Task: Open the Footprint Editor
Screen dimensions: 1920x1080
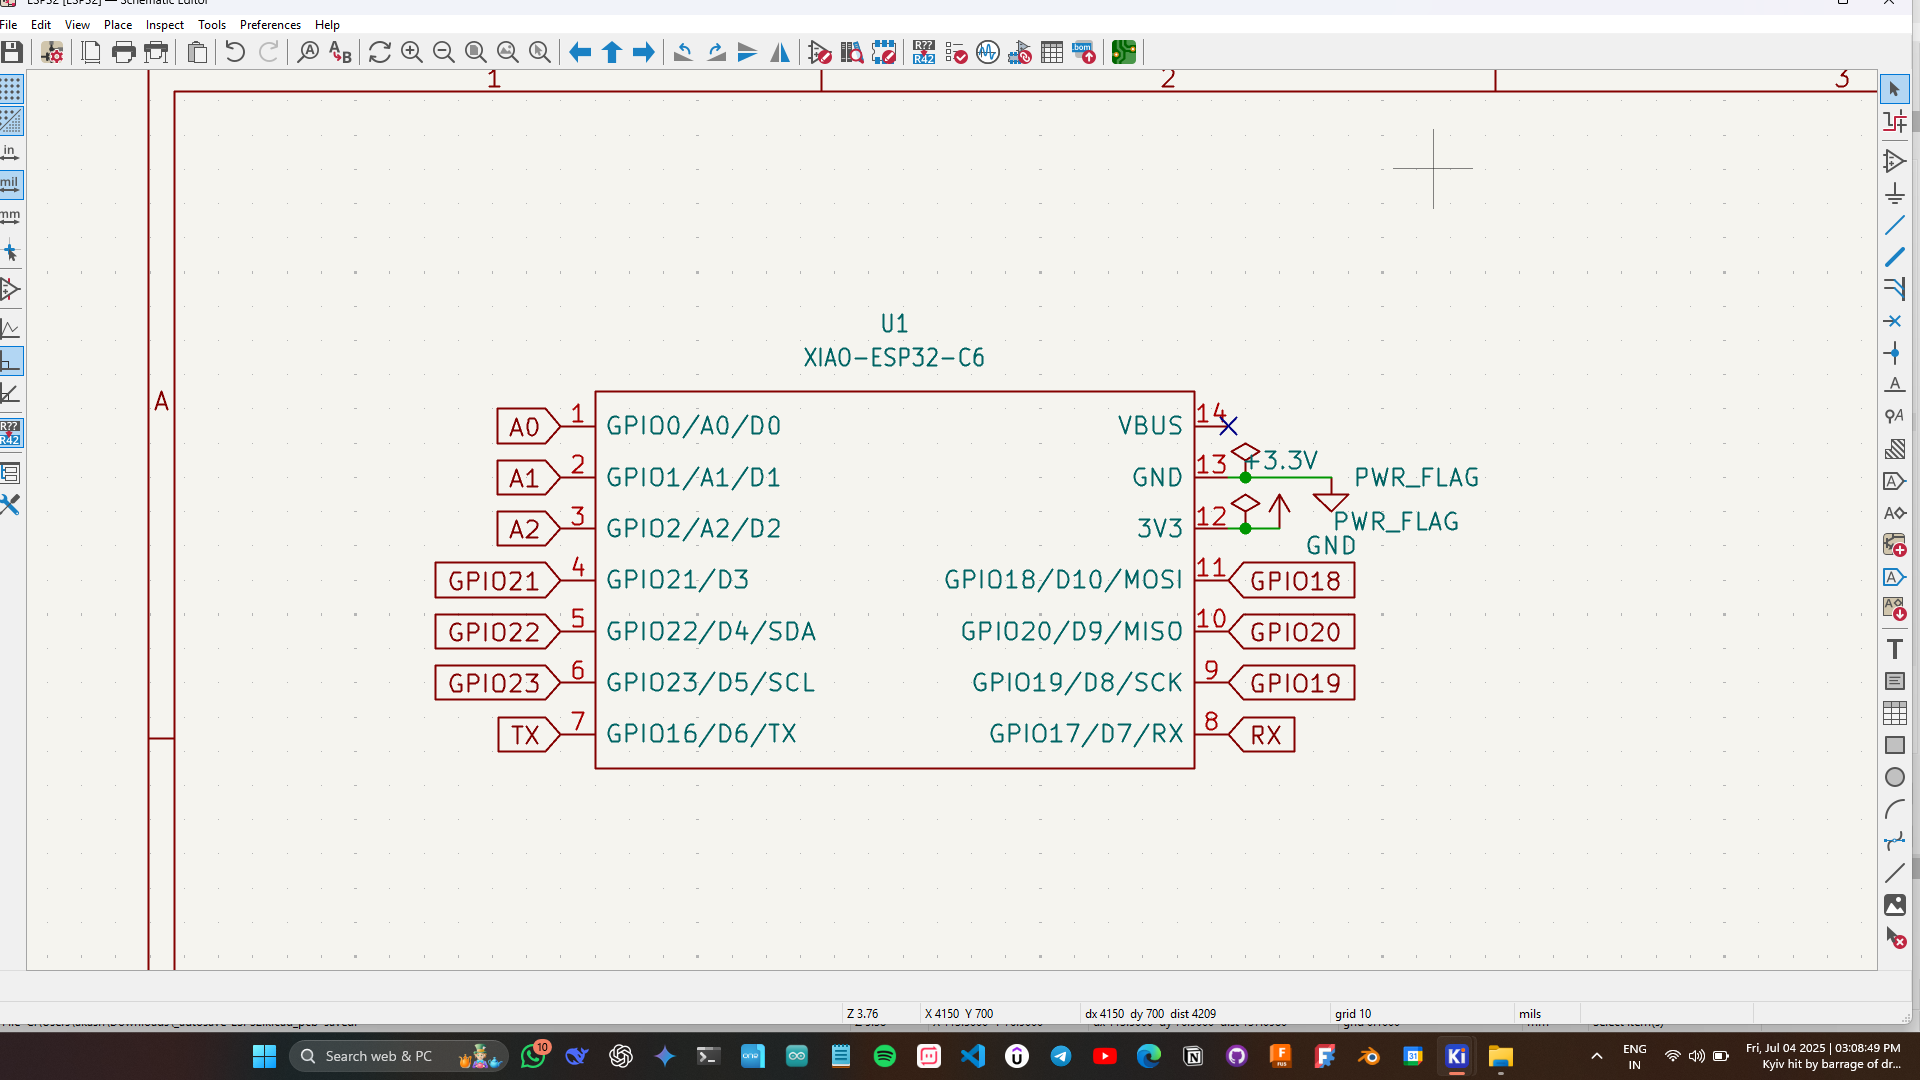Action: coord(884,52)
